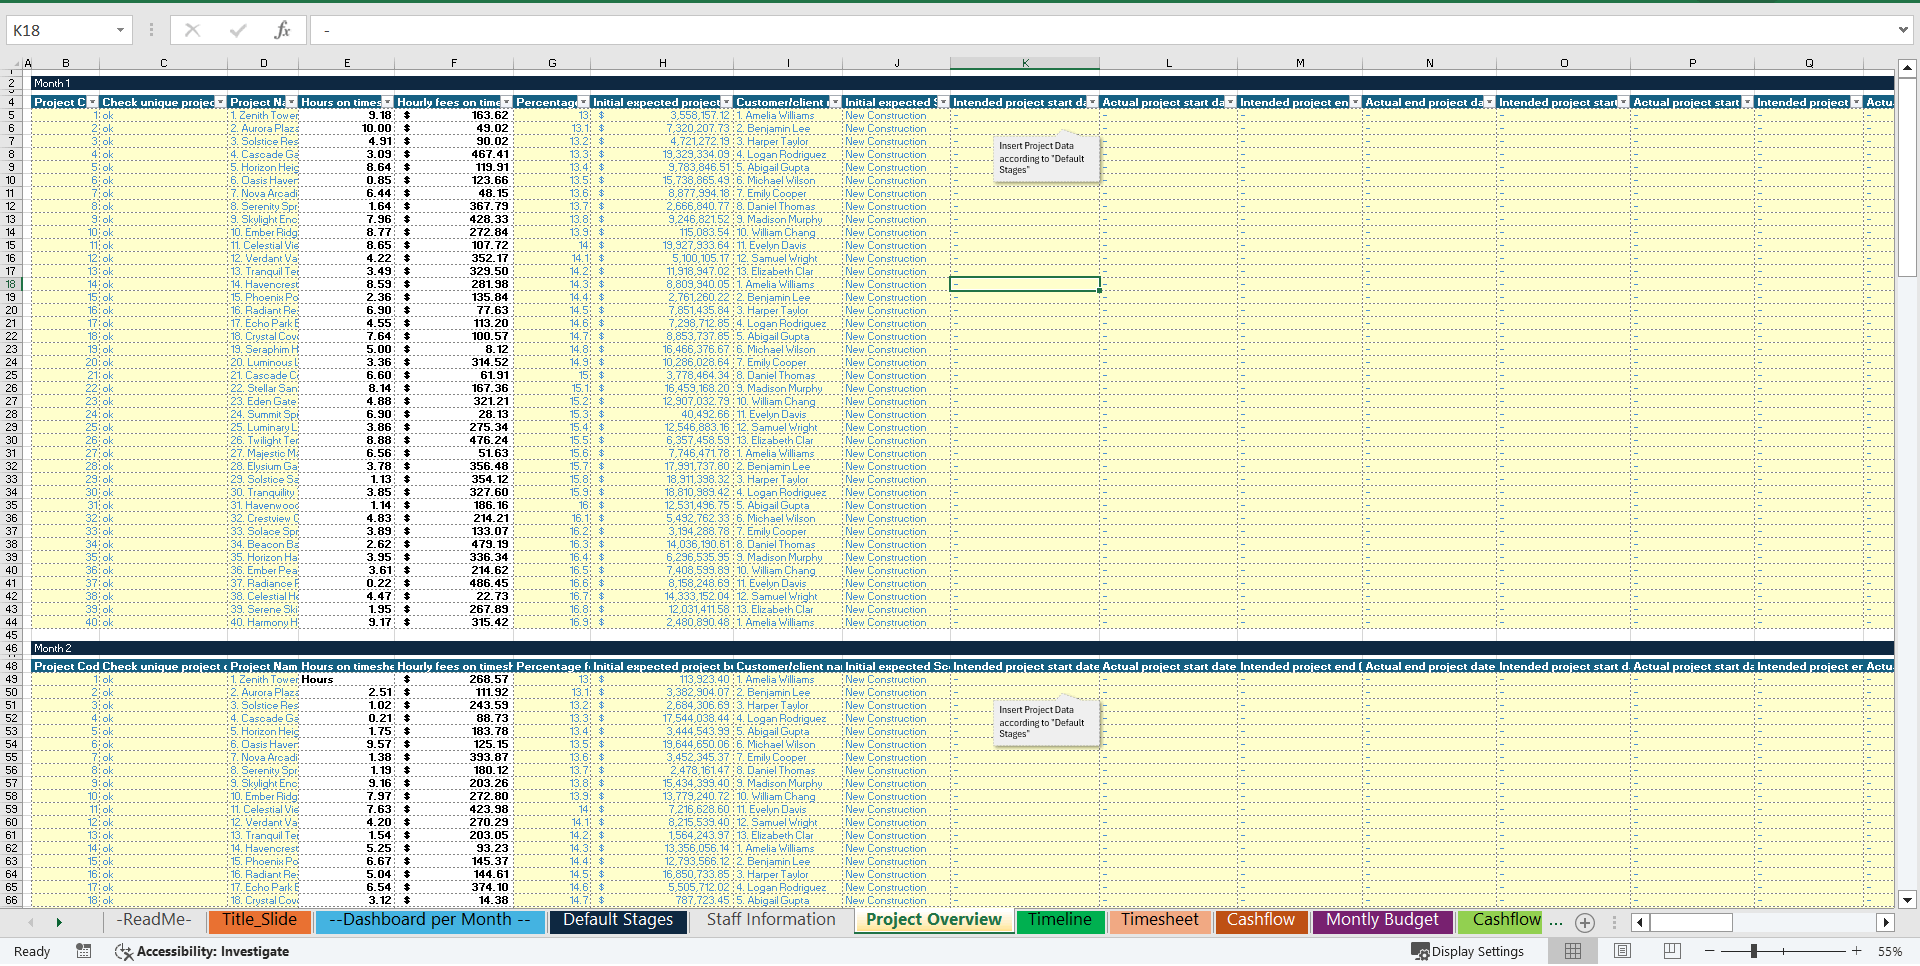Select the Project Overview sheet tab
The image size is (1920, 966).
click(934, 920)
